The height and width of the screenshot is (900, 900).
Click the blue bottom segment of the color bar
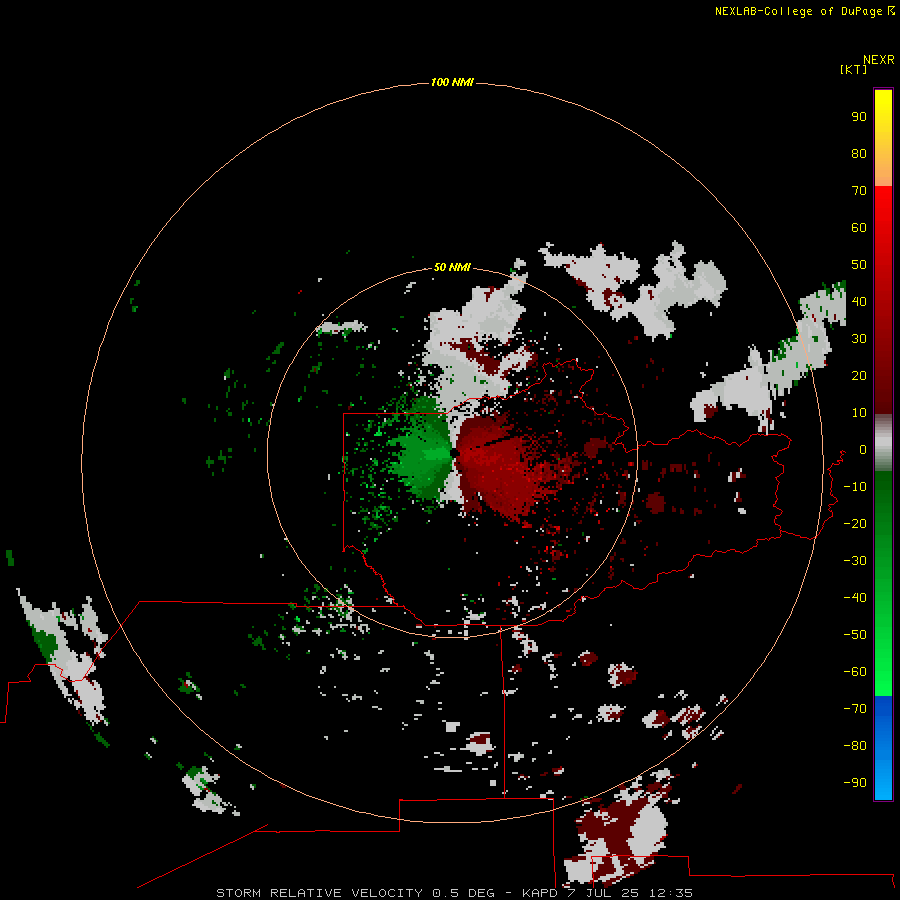(x=883, y=748)
